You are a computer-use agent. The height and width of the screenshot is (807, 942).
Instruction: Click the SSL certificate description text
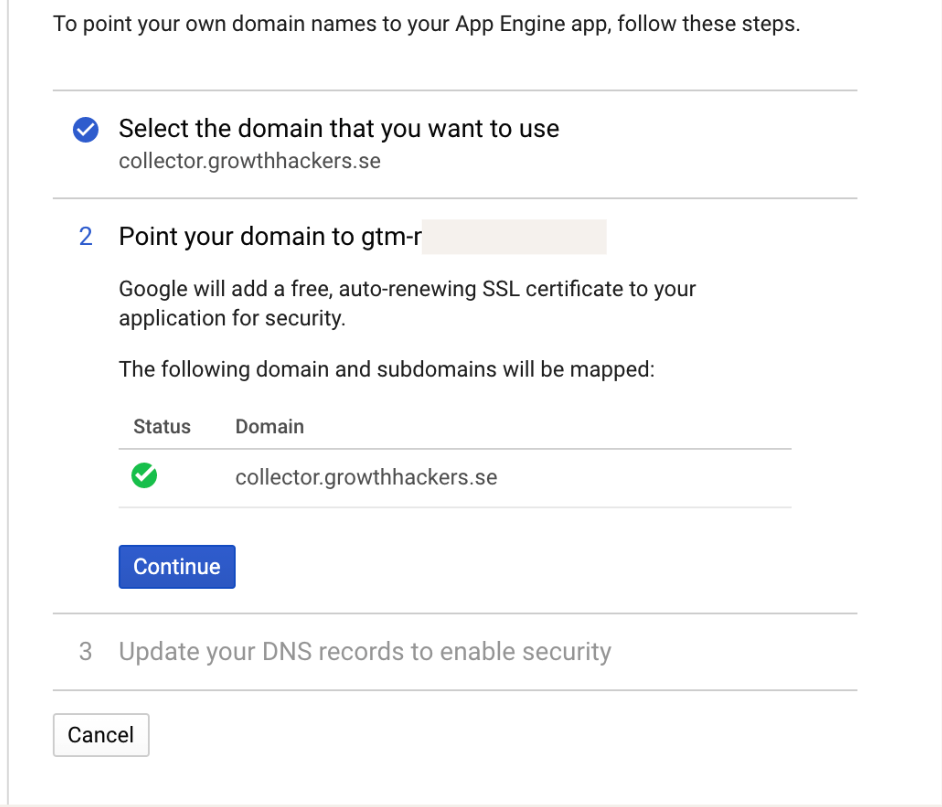point(406,304)
